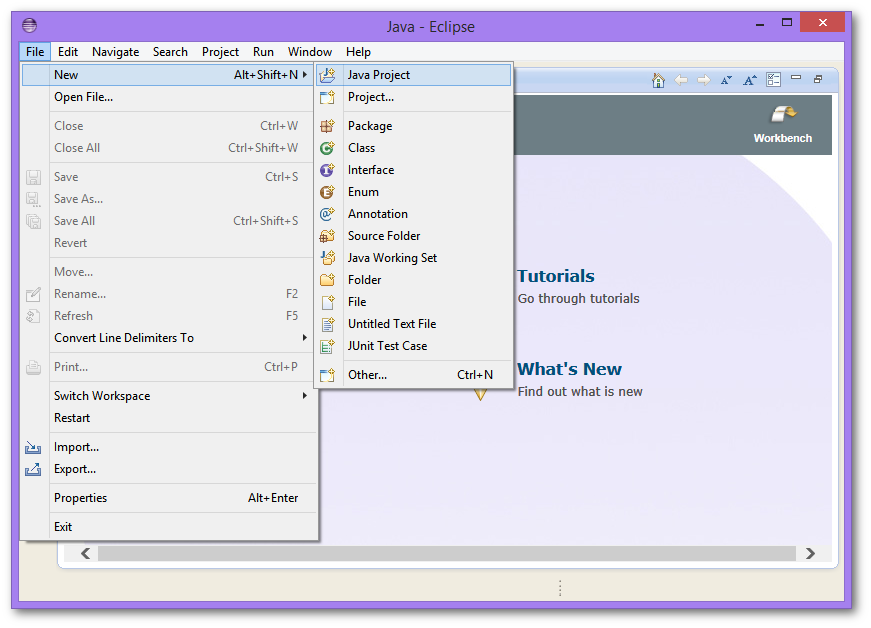Click the back arrow in Welcome toolbar
871x628 pixels.
click(681, 80)
